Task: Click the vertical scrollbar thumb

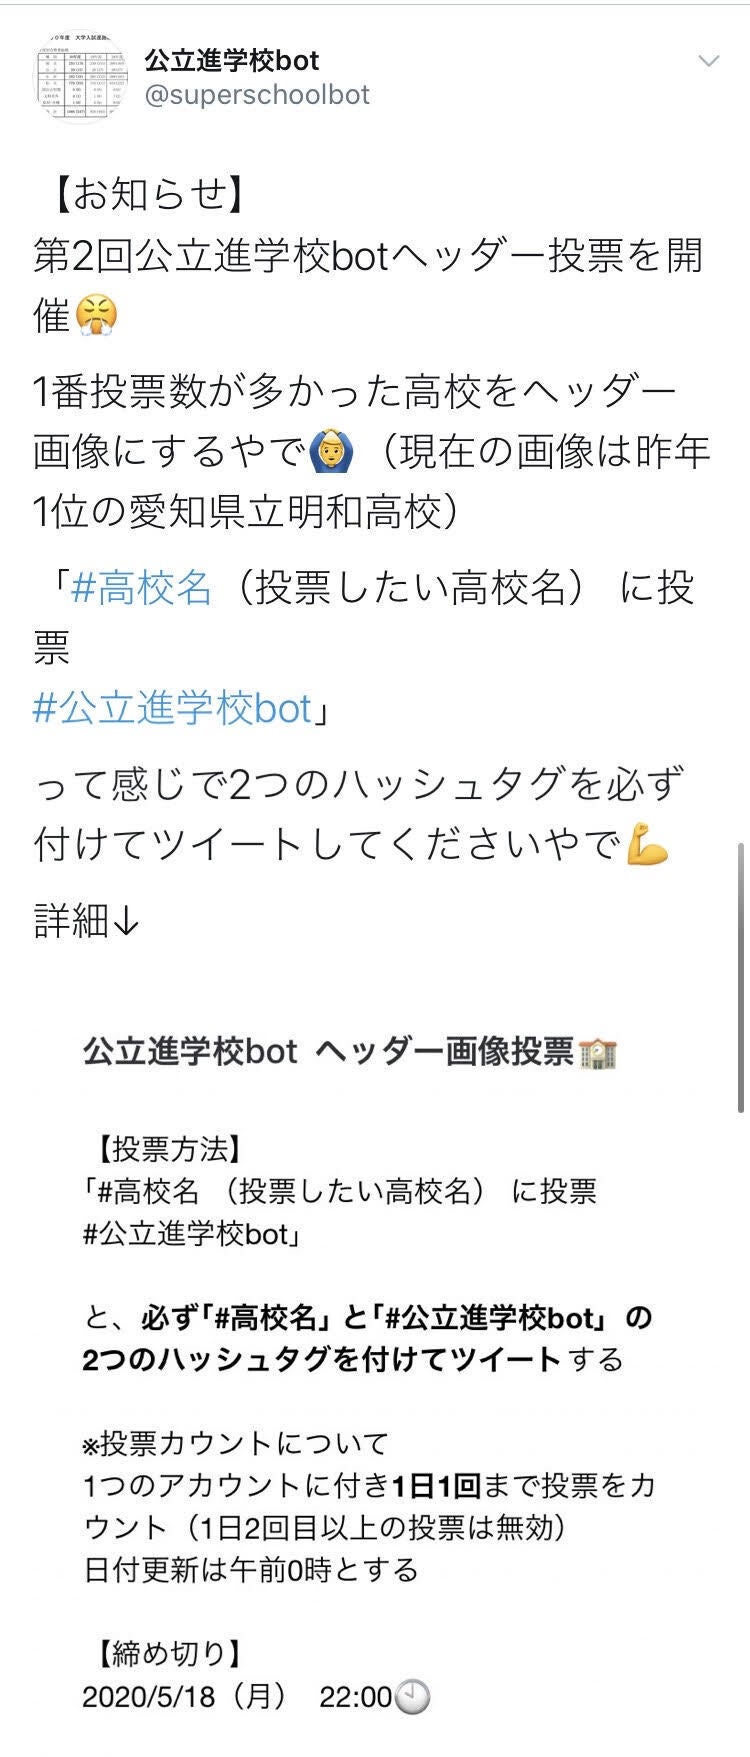Action: pyautogui.click(x=740, y=977)
